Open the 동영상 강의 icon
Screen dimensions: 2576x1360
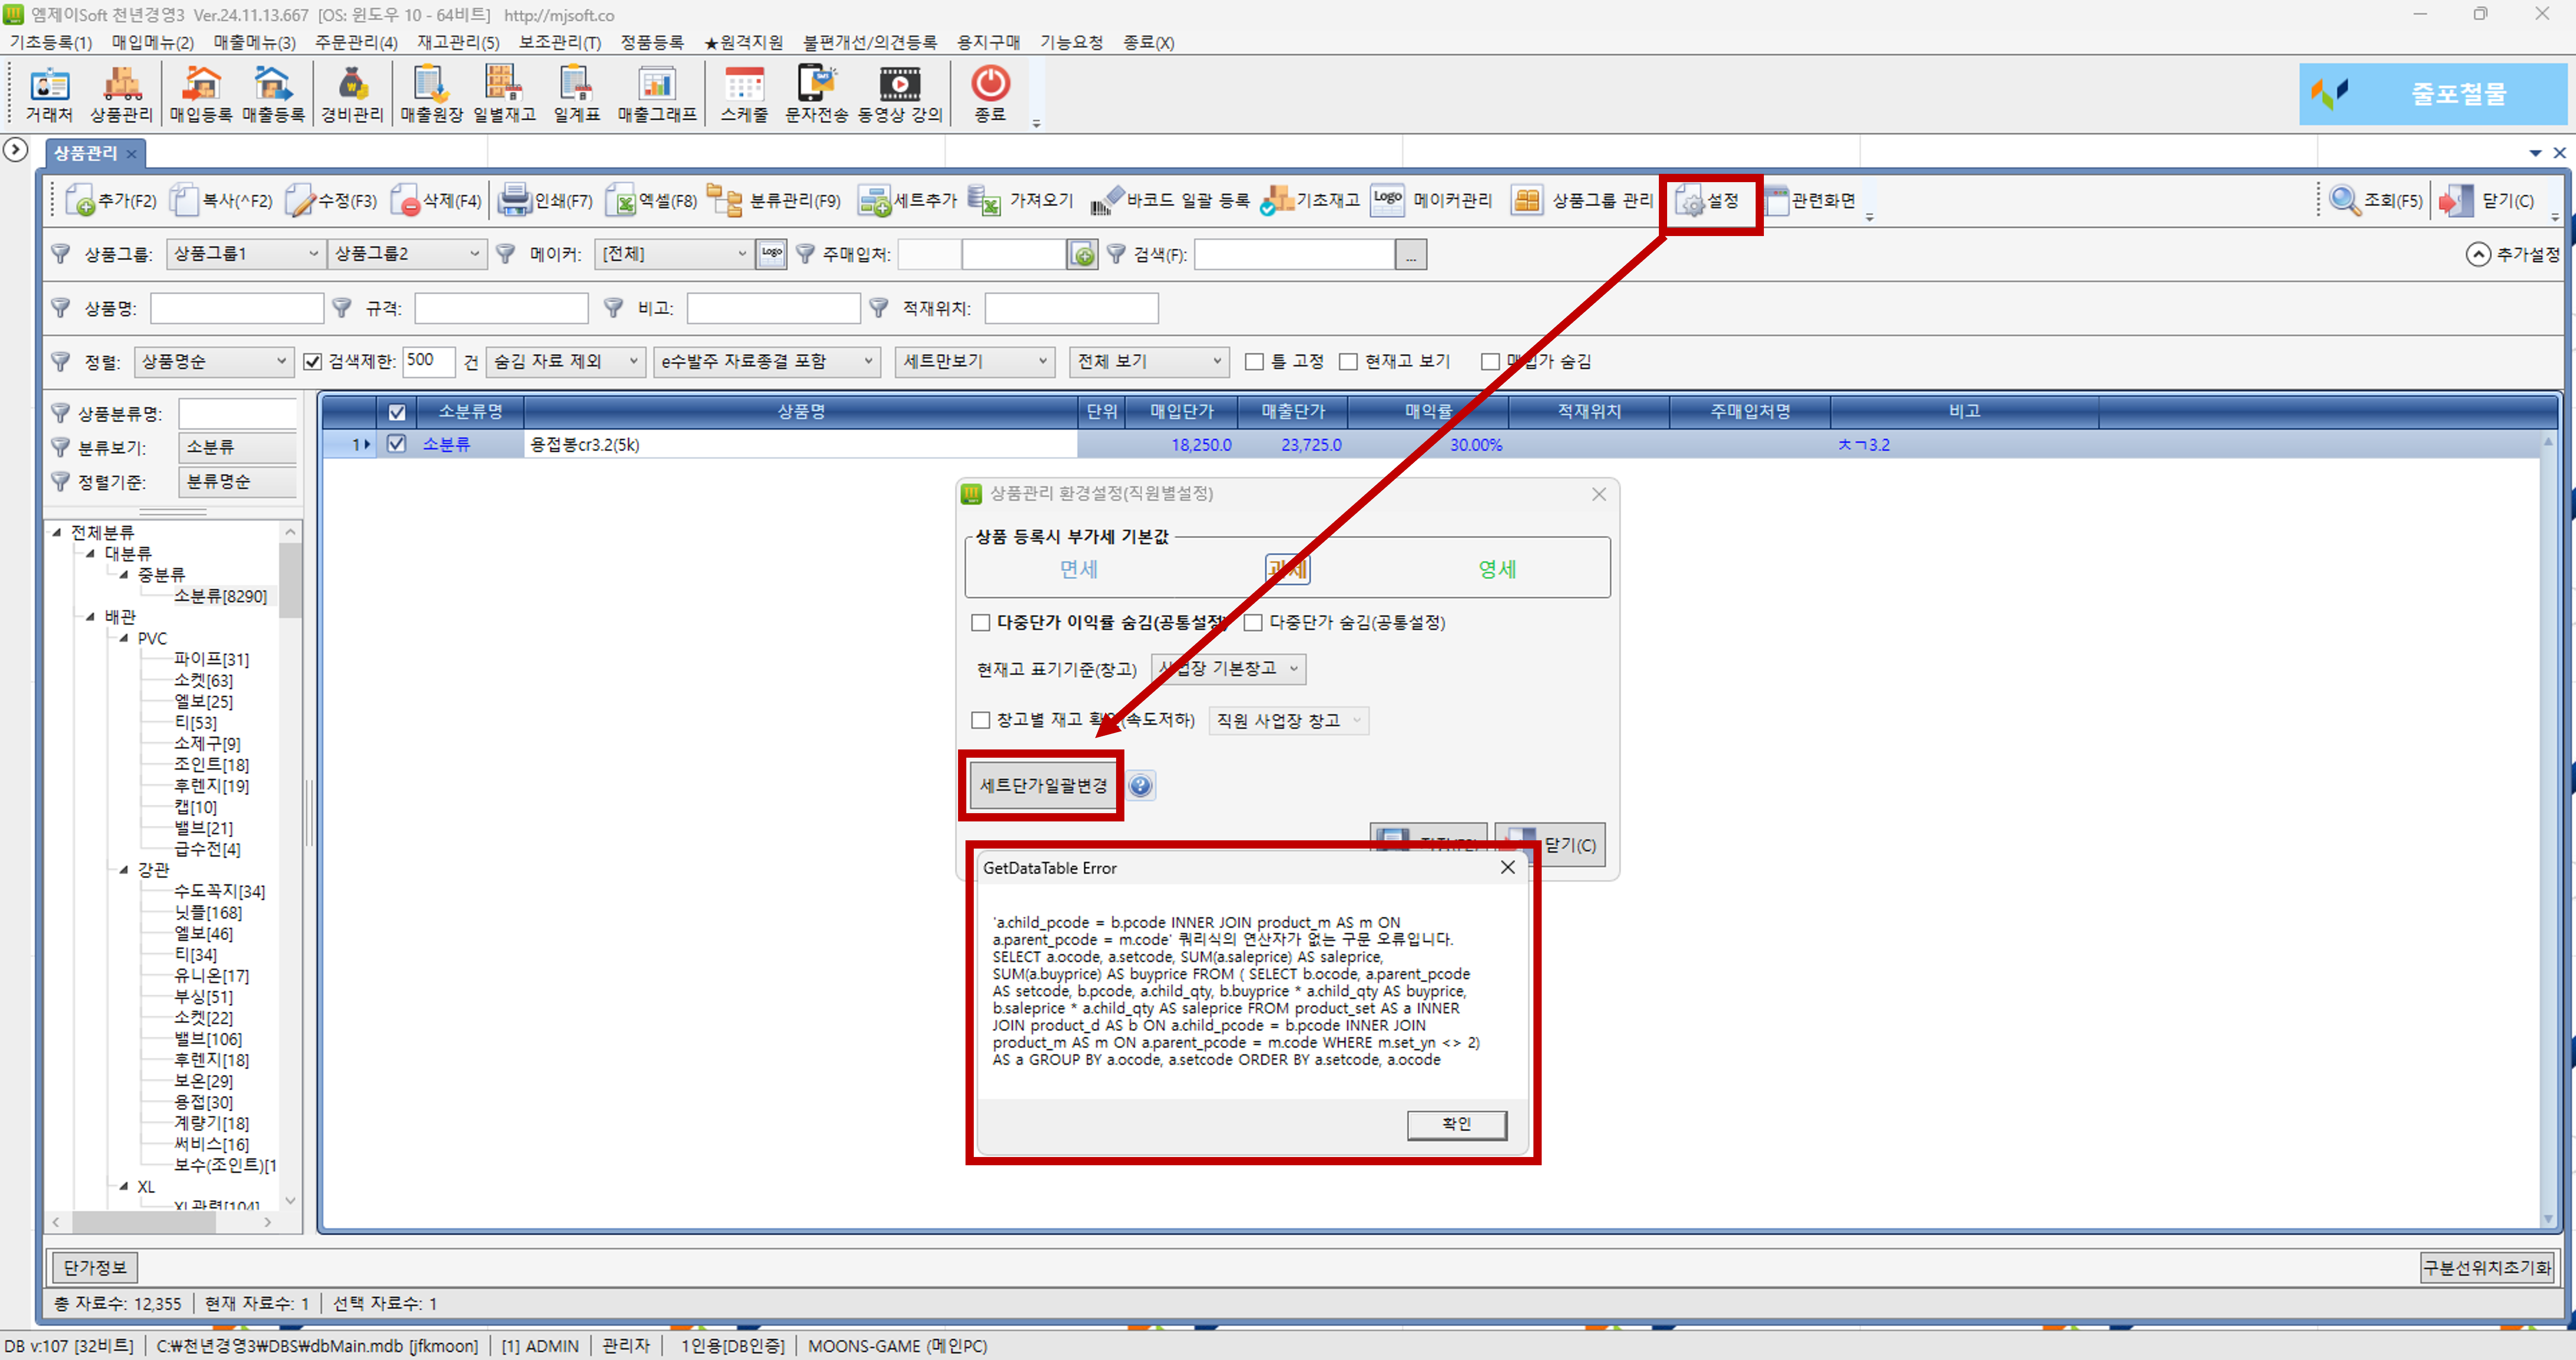point(900,94)
